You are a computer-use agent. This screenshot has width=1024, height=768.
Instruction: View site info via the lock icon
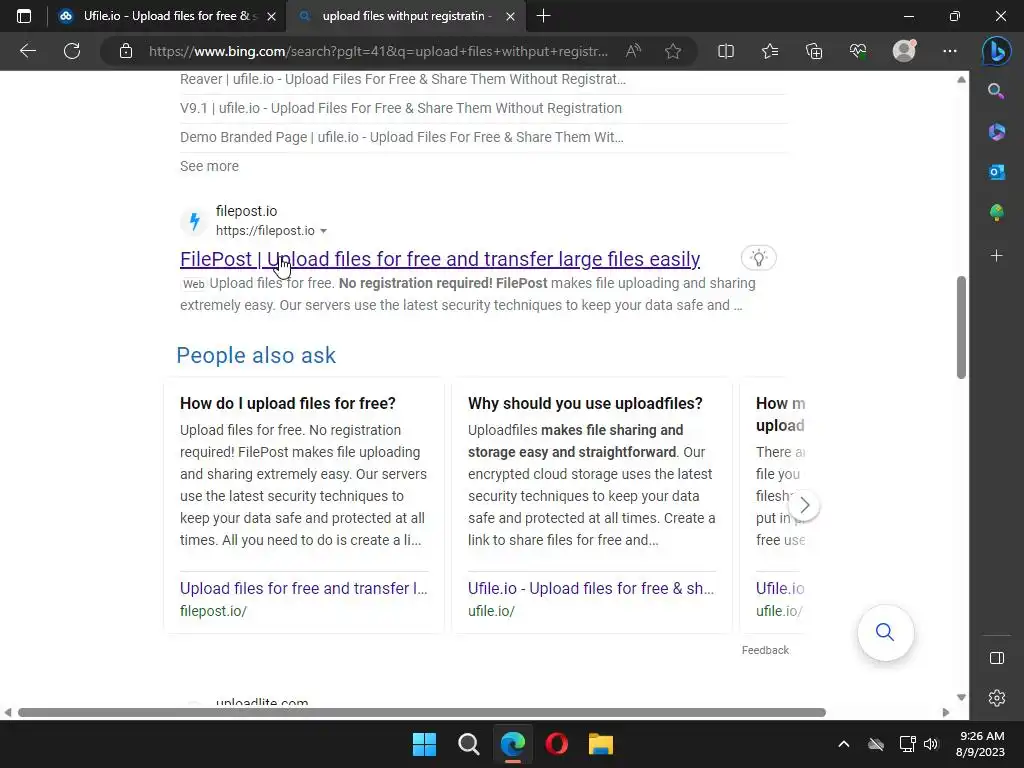tap(126, 51)
